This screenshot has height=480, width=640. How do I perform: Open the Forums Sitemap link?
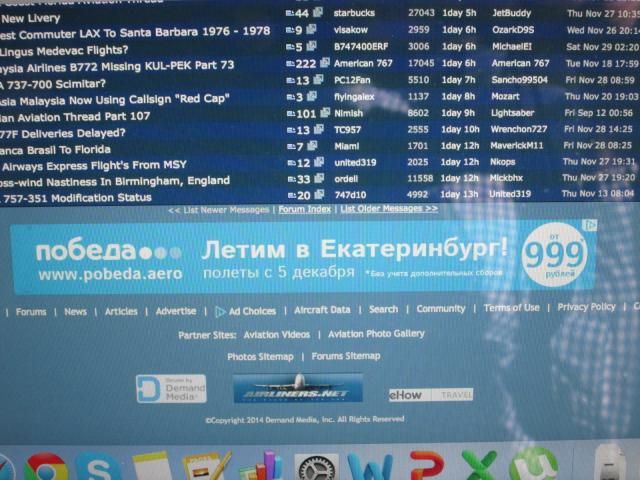(346, 356)
